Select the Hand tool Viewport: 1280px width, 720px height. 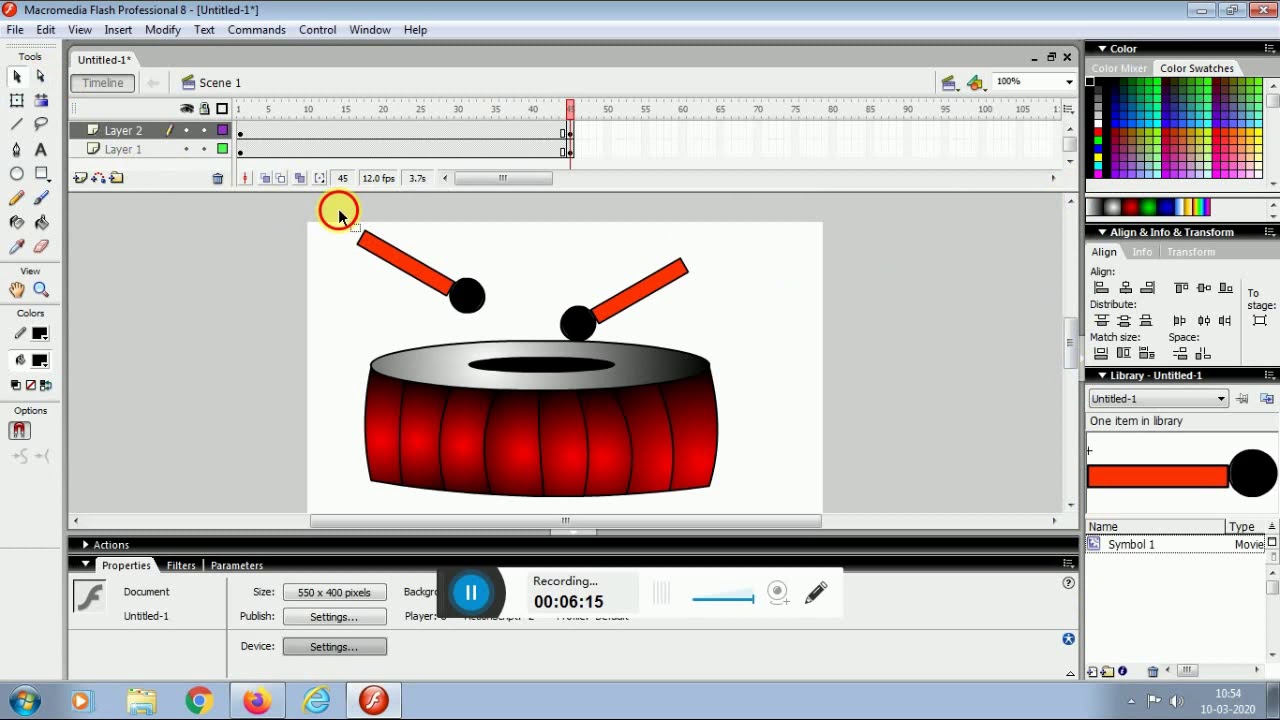pyautogui.click(x=17, y=290)
